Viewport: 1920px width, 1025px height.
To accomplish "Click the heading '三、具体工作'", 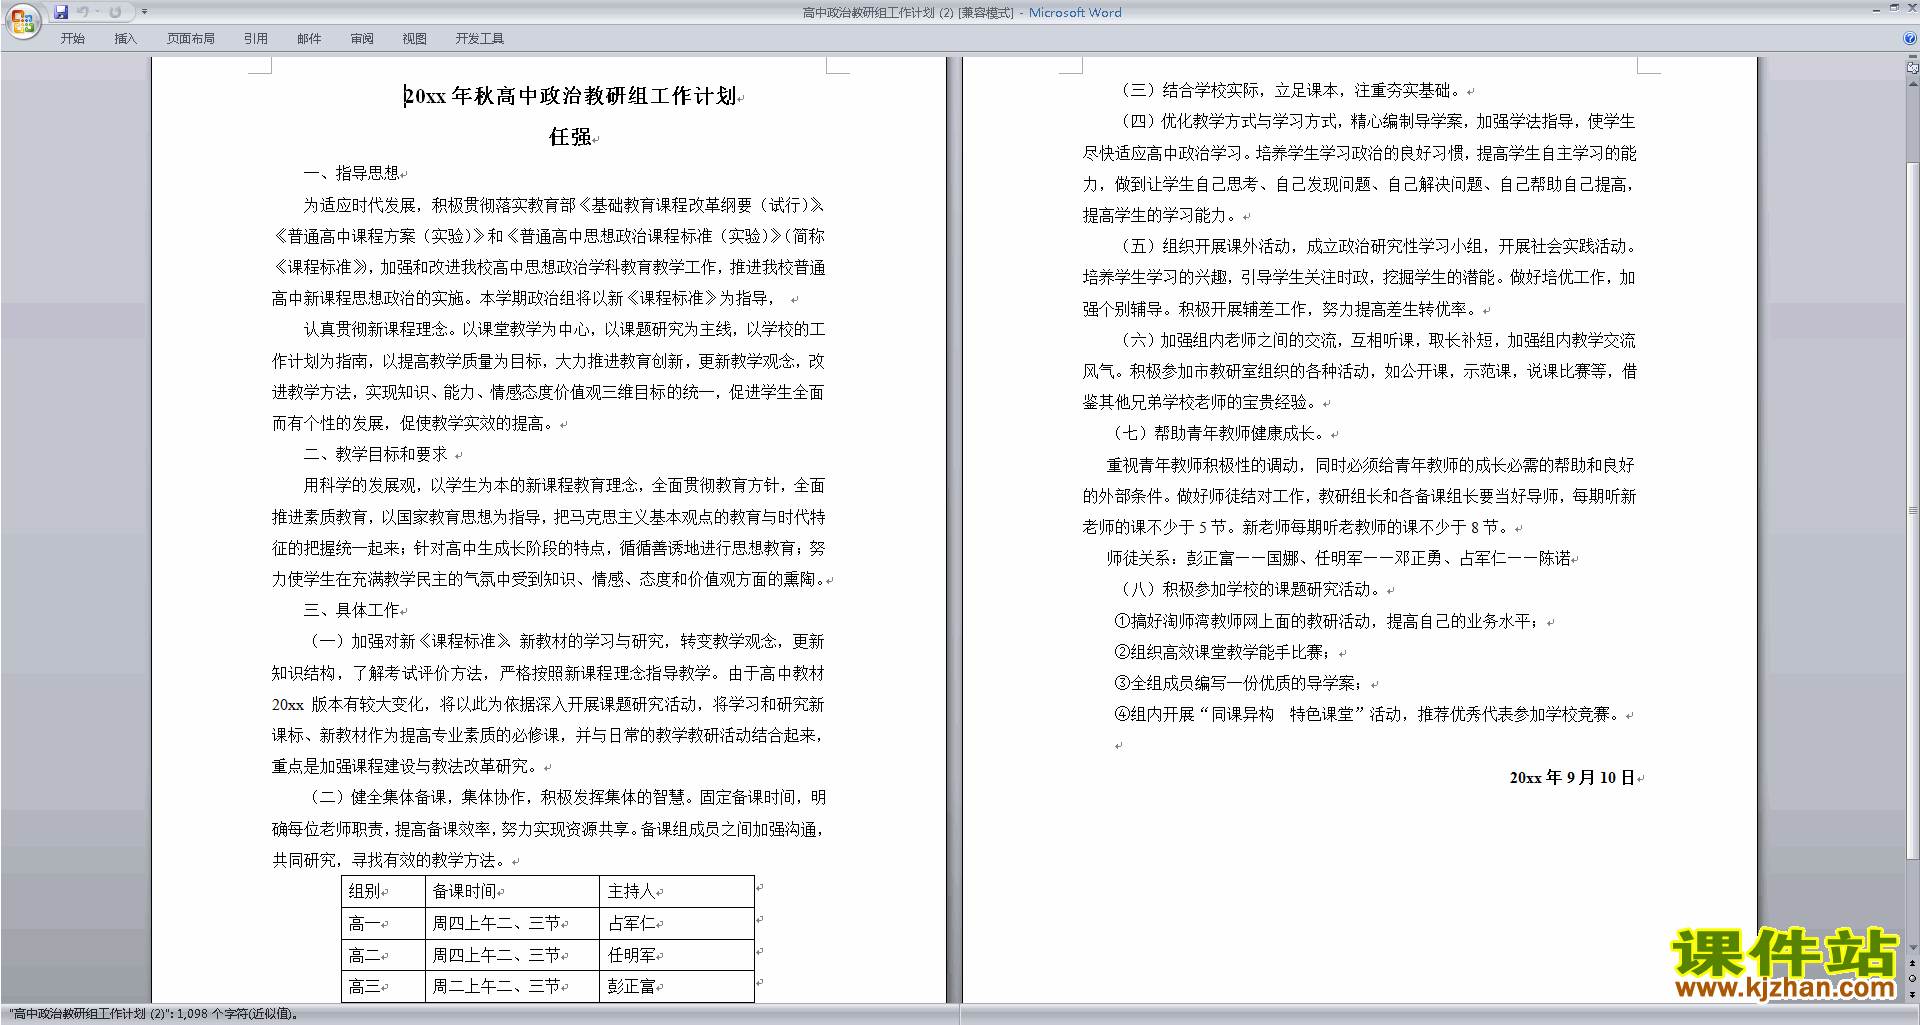I will [351, 610].
